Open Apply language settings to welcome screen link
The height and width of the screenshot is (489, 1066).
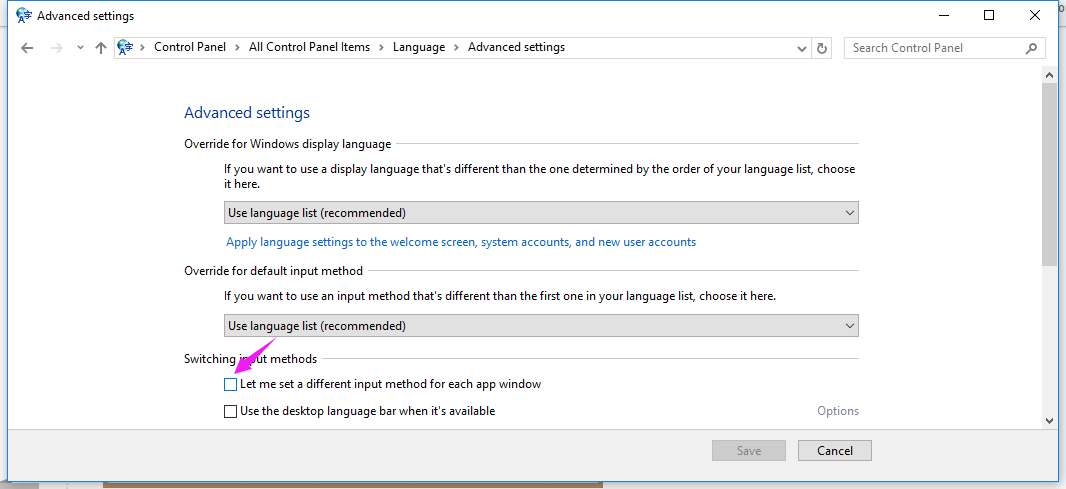point(461,242)
